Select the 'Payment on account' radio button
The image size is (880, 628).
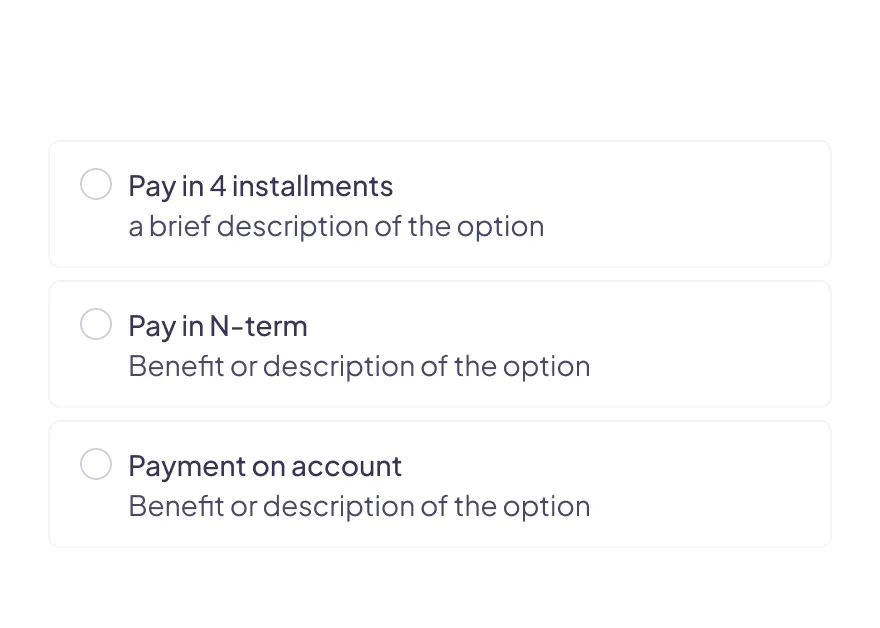(96, 464)
